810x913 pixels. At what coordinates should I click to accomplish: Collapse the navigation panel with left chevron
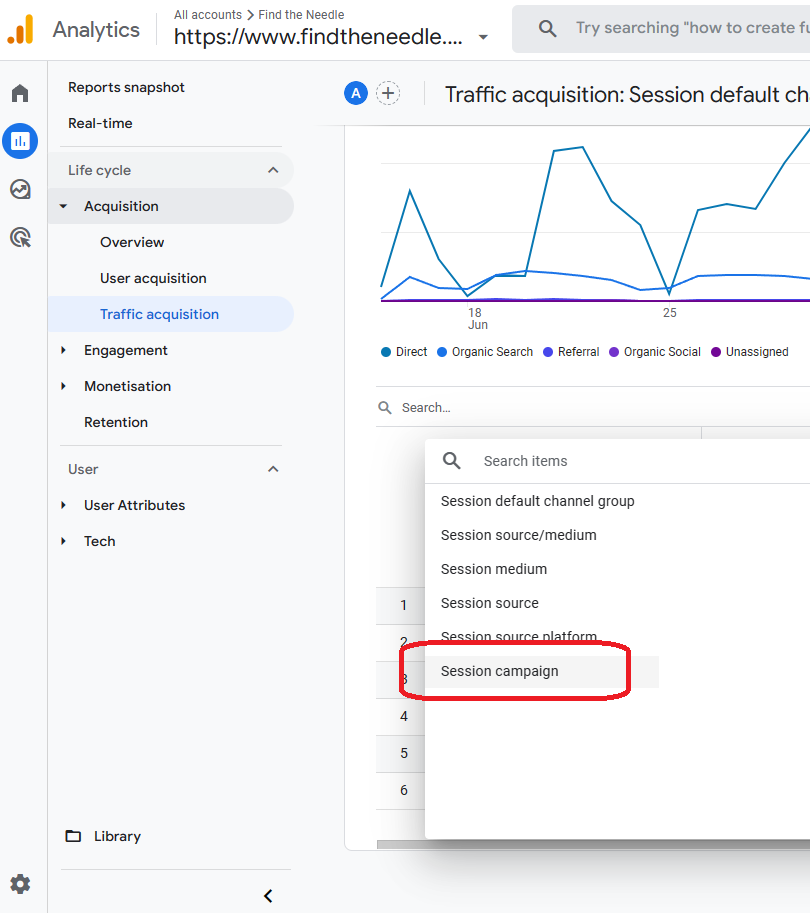[267, 896]
